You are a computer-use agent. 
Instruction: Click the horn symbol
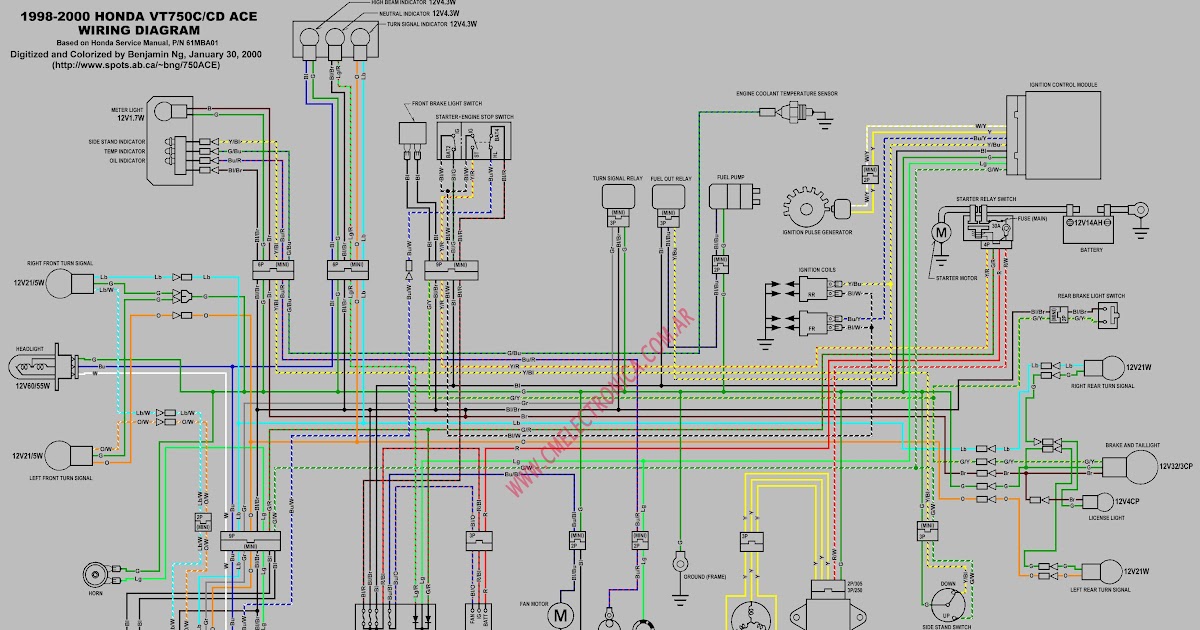tap(94, 574)
